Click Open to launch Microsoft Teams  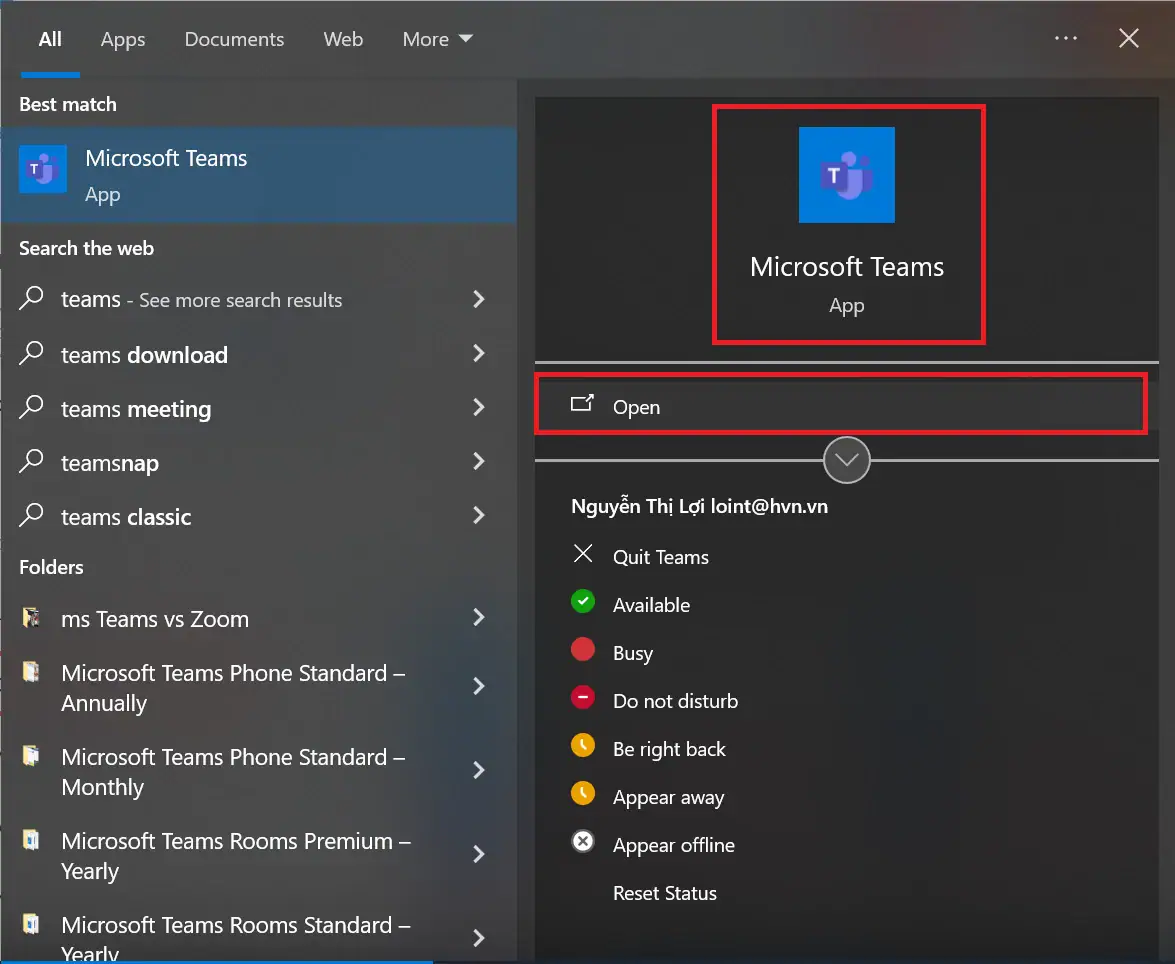click(x=636, y=407)
